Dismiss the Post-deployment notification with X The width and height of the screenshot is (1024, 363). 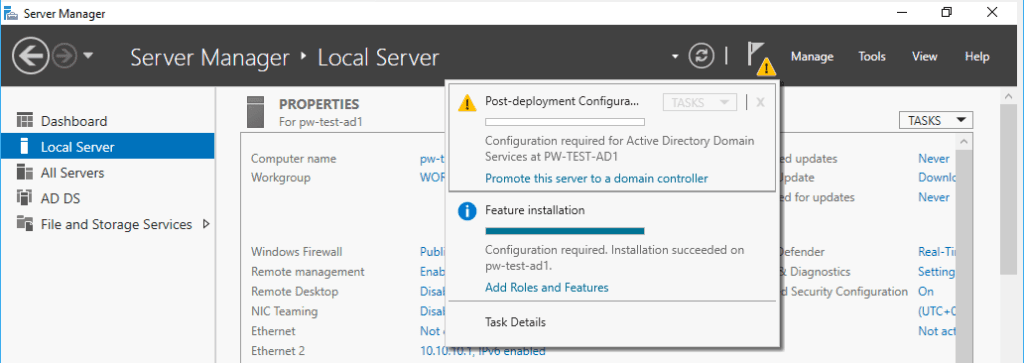[x=760, y=102]
